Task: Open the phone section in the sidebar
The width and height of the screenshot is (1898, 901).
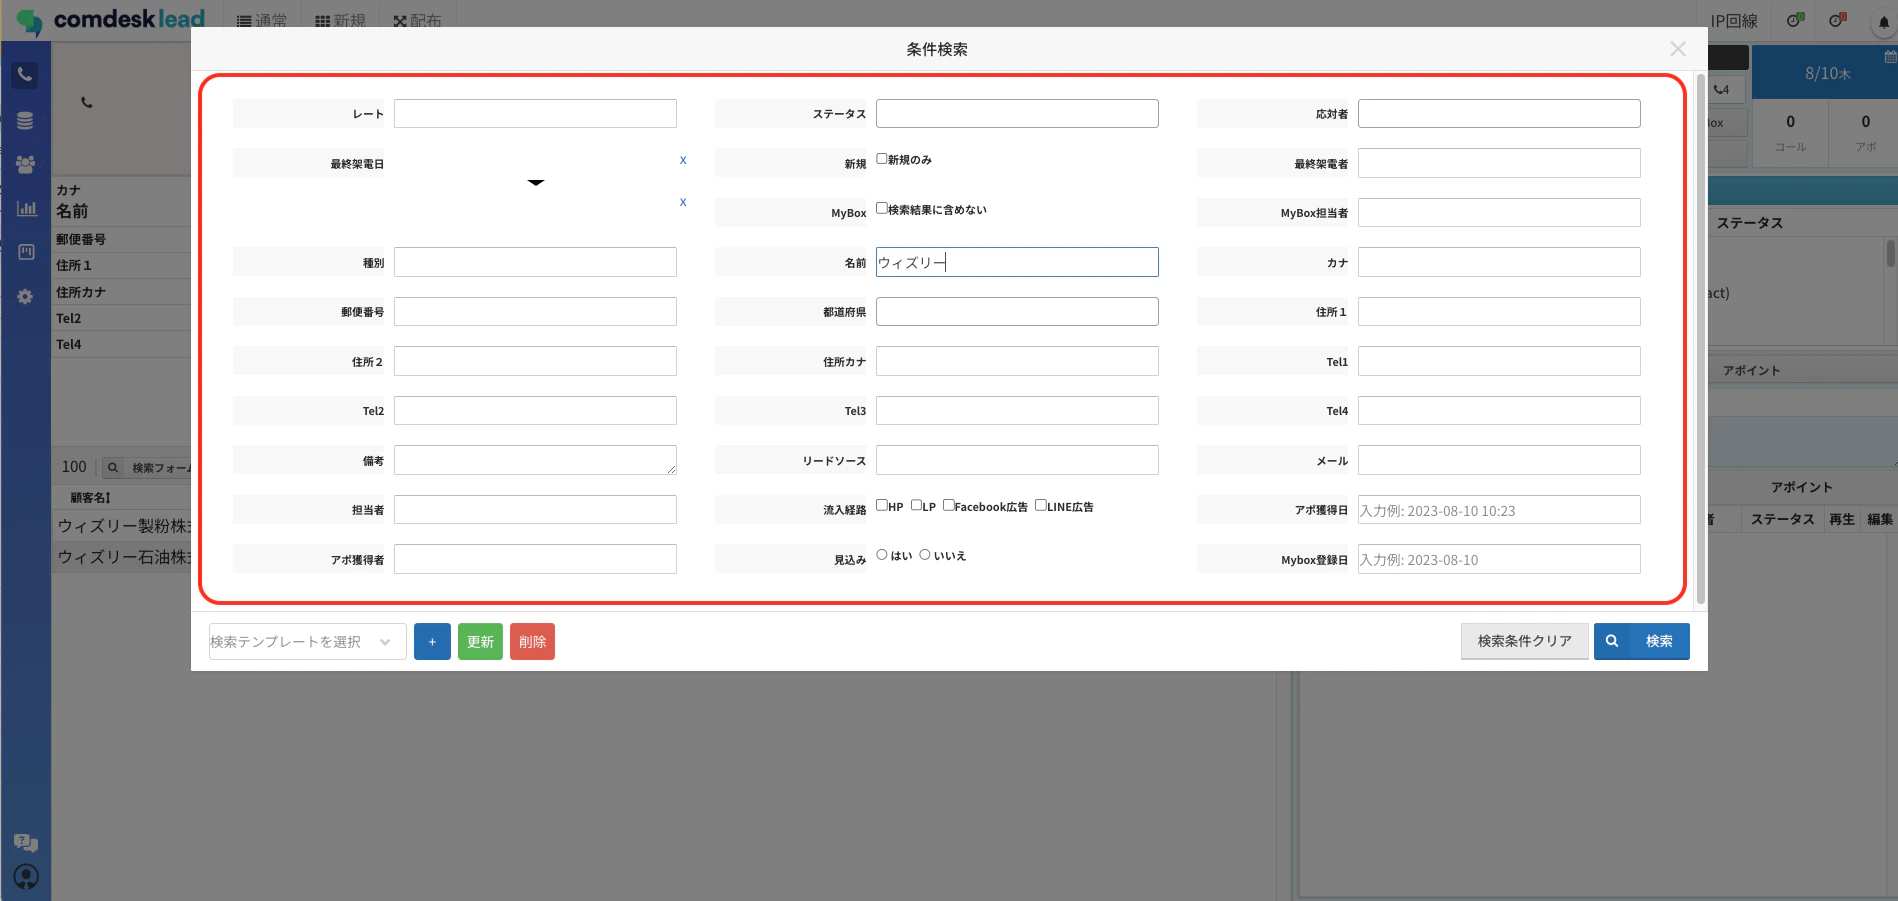Action: coord(25,75)
